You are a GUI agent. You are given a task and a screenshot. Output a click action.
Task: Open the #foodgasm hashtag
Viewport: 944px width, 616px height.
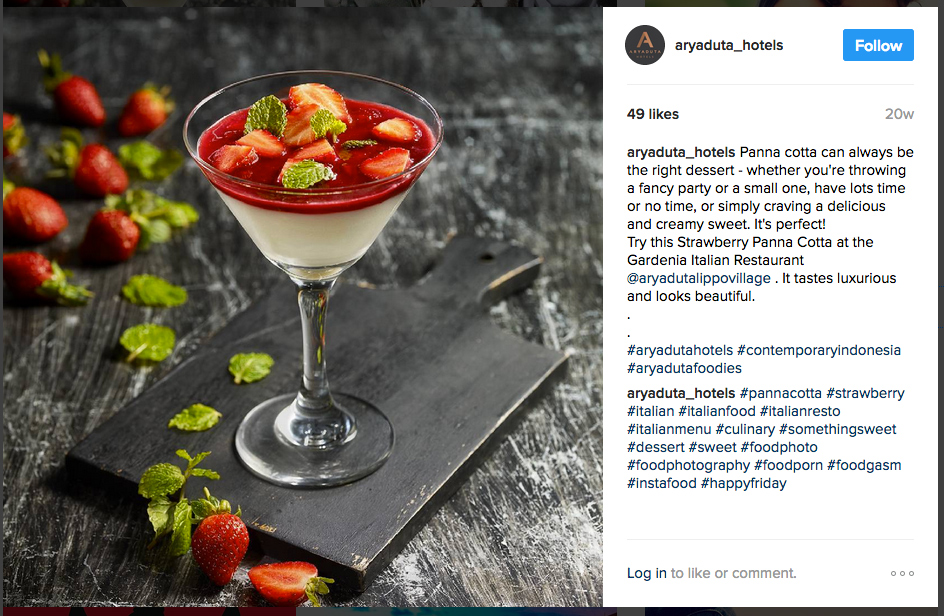click(864, 465)
